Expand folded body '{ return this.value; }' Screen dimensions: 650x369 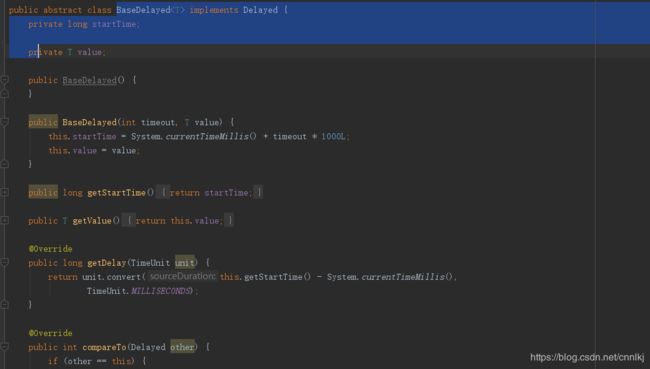coord(178,221)
